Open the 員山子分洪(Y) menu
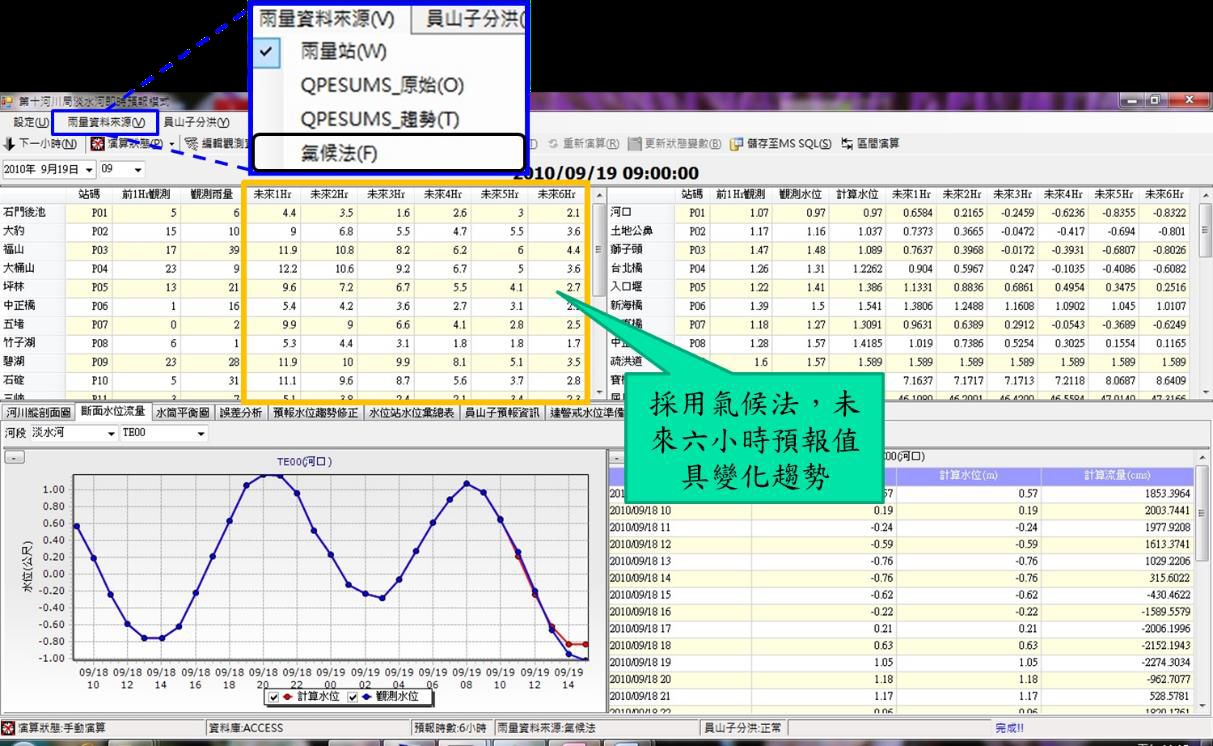The width and height of the screenshot is (1213, 746). click(x=196, y=122)
